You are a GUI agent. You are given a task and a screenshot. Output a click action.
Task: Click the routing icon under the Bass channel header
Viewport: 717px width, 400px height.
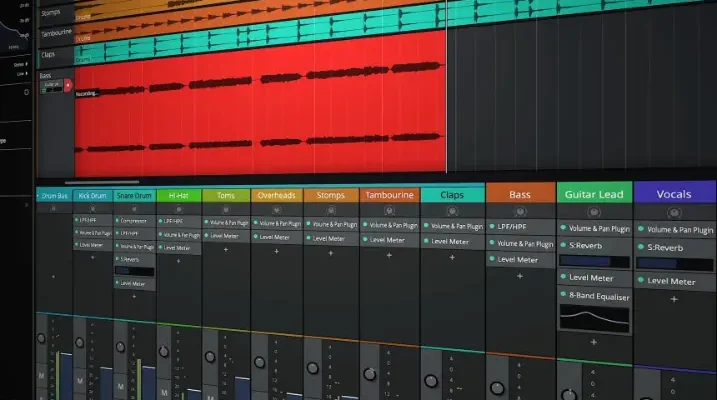tap(520, 210)
